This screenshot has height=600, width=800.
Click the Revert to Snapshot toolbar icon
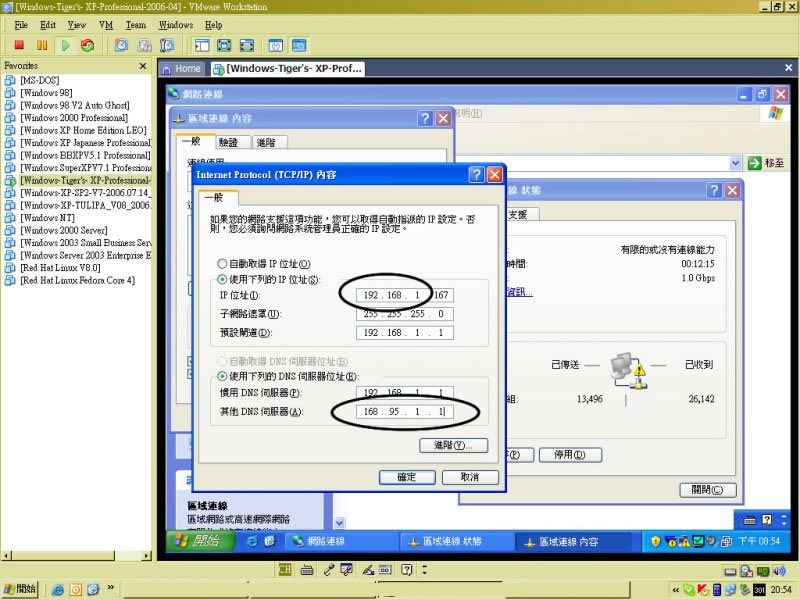pos(144,45)
